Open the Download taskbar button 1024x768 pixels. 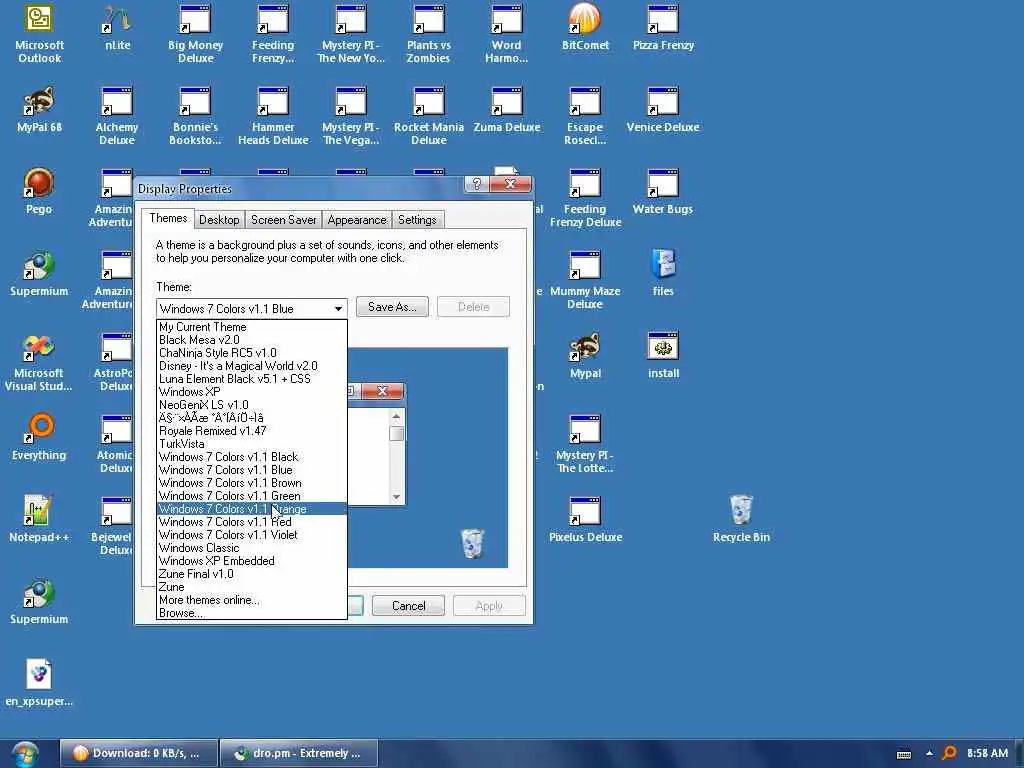[138, 753]
